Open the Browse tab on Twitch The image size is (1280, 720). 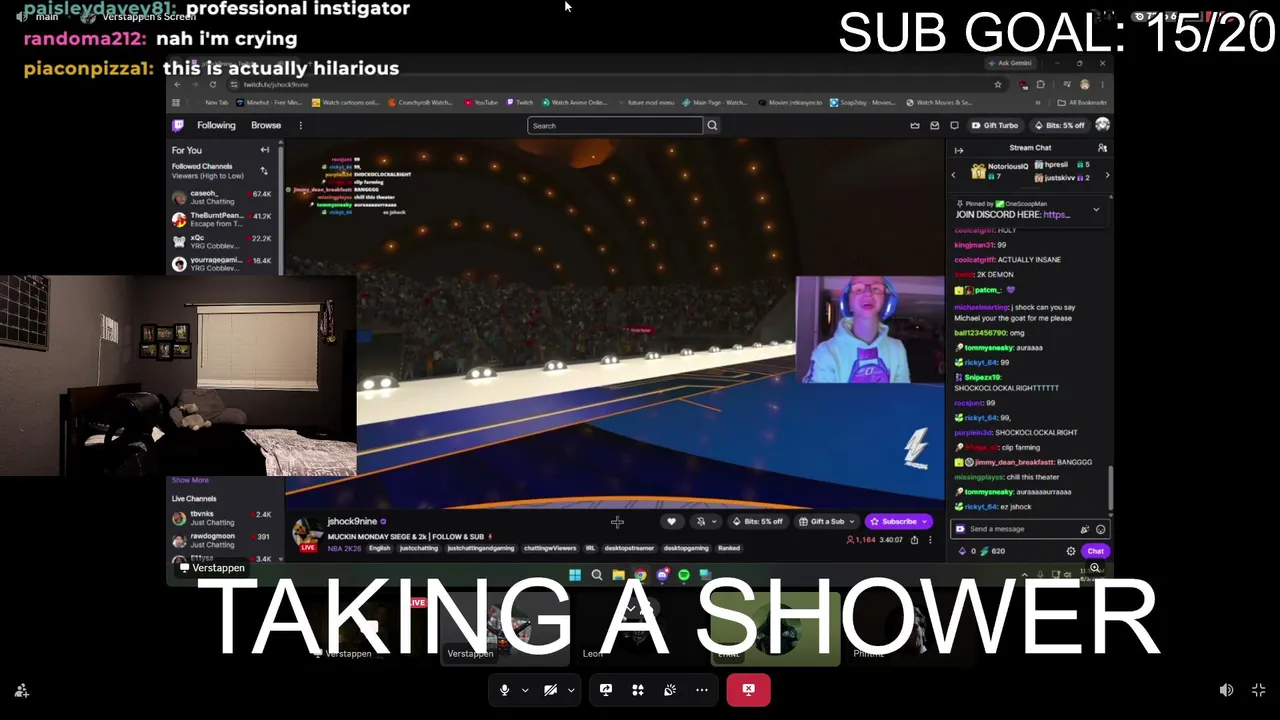pyautogui.click(x=266, y=125)
